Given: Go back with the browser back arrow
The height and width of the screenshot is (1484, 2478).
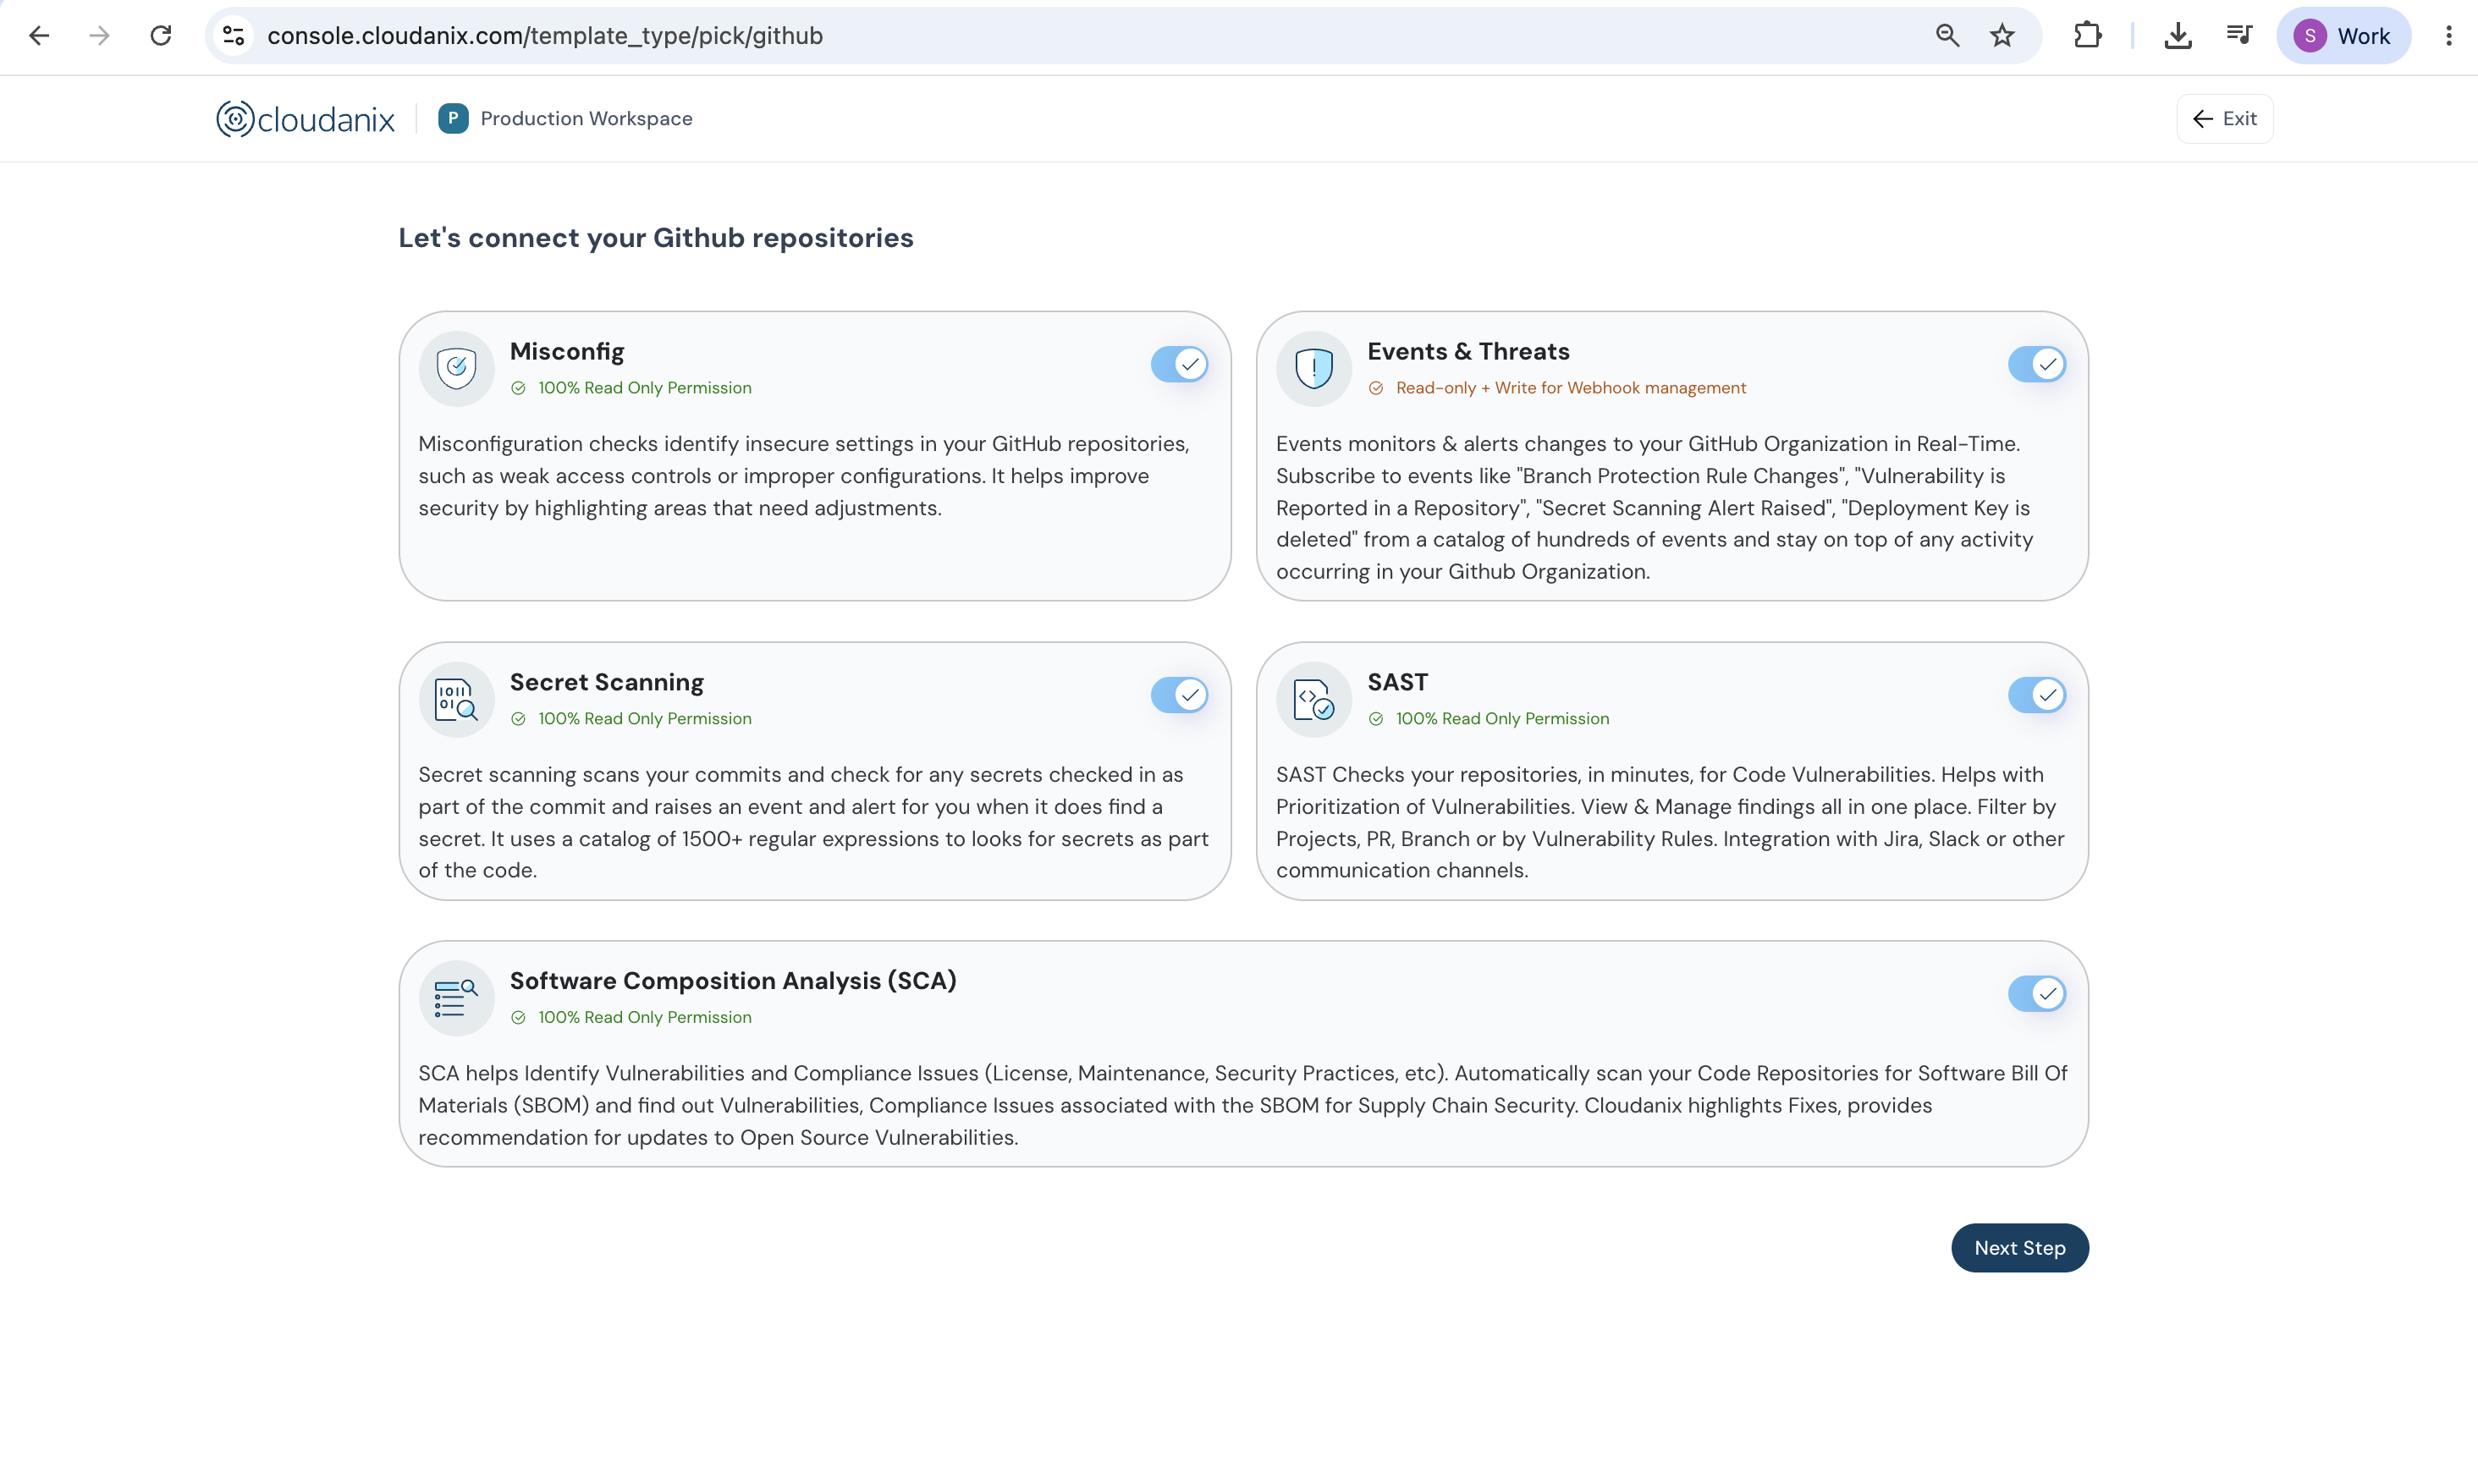Looking at the screenshot, I should [x=39, y=36].
